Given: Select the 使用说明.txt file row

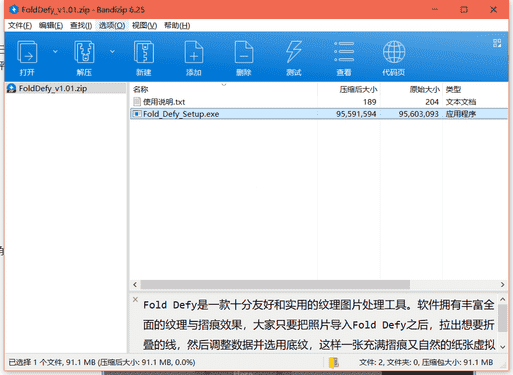Looking at the screenshot, I should 319,102.
